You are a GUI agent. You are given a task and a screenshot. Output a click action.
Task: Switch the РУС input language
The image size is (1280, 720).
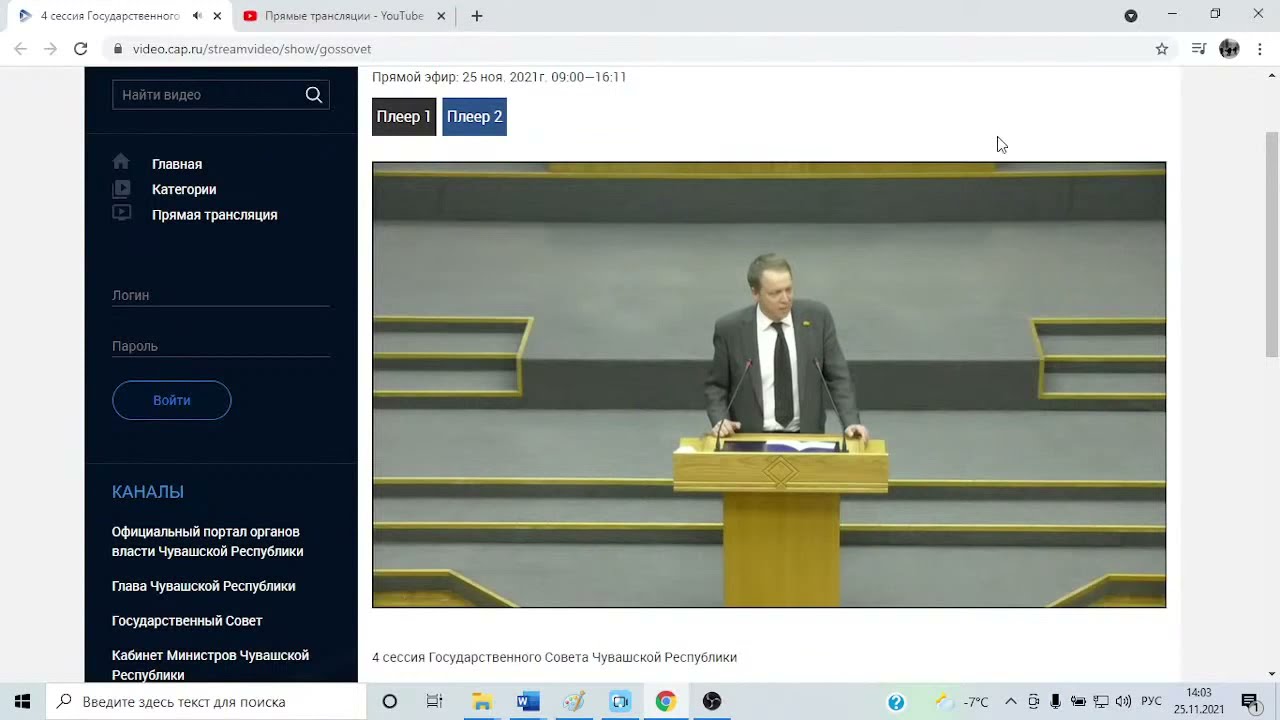(1152, 702)
